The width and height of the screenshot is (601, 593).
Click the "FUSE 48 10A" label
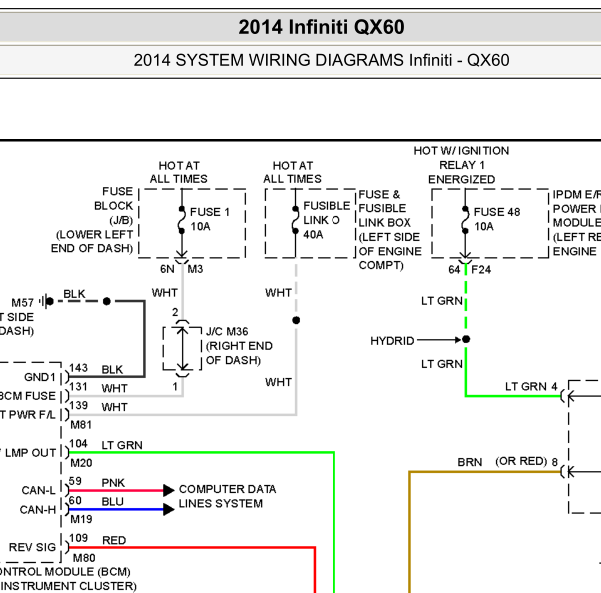pyautogui.click(x=497, y=219)
